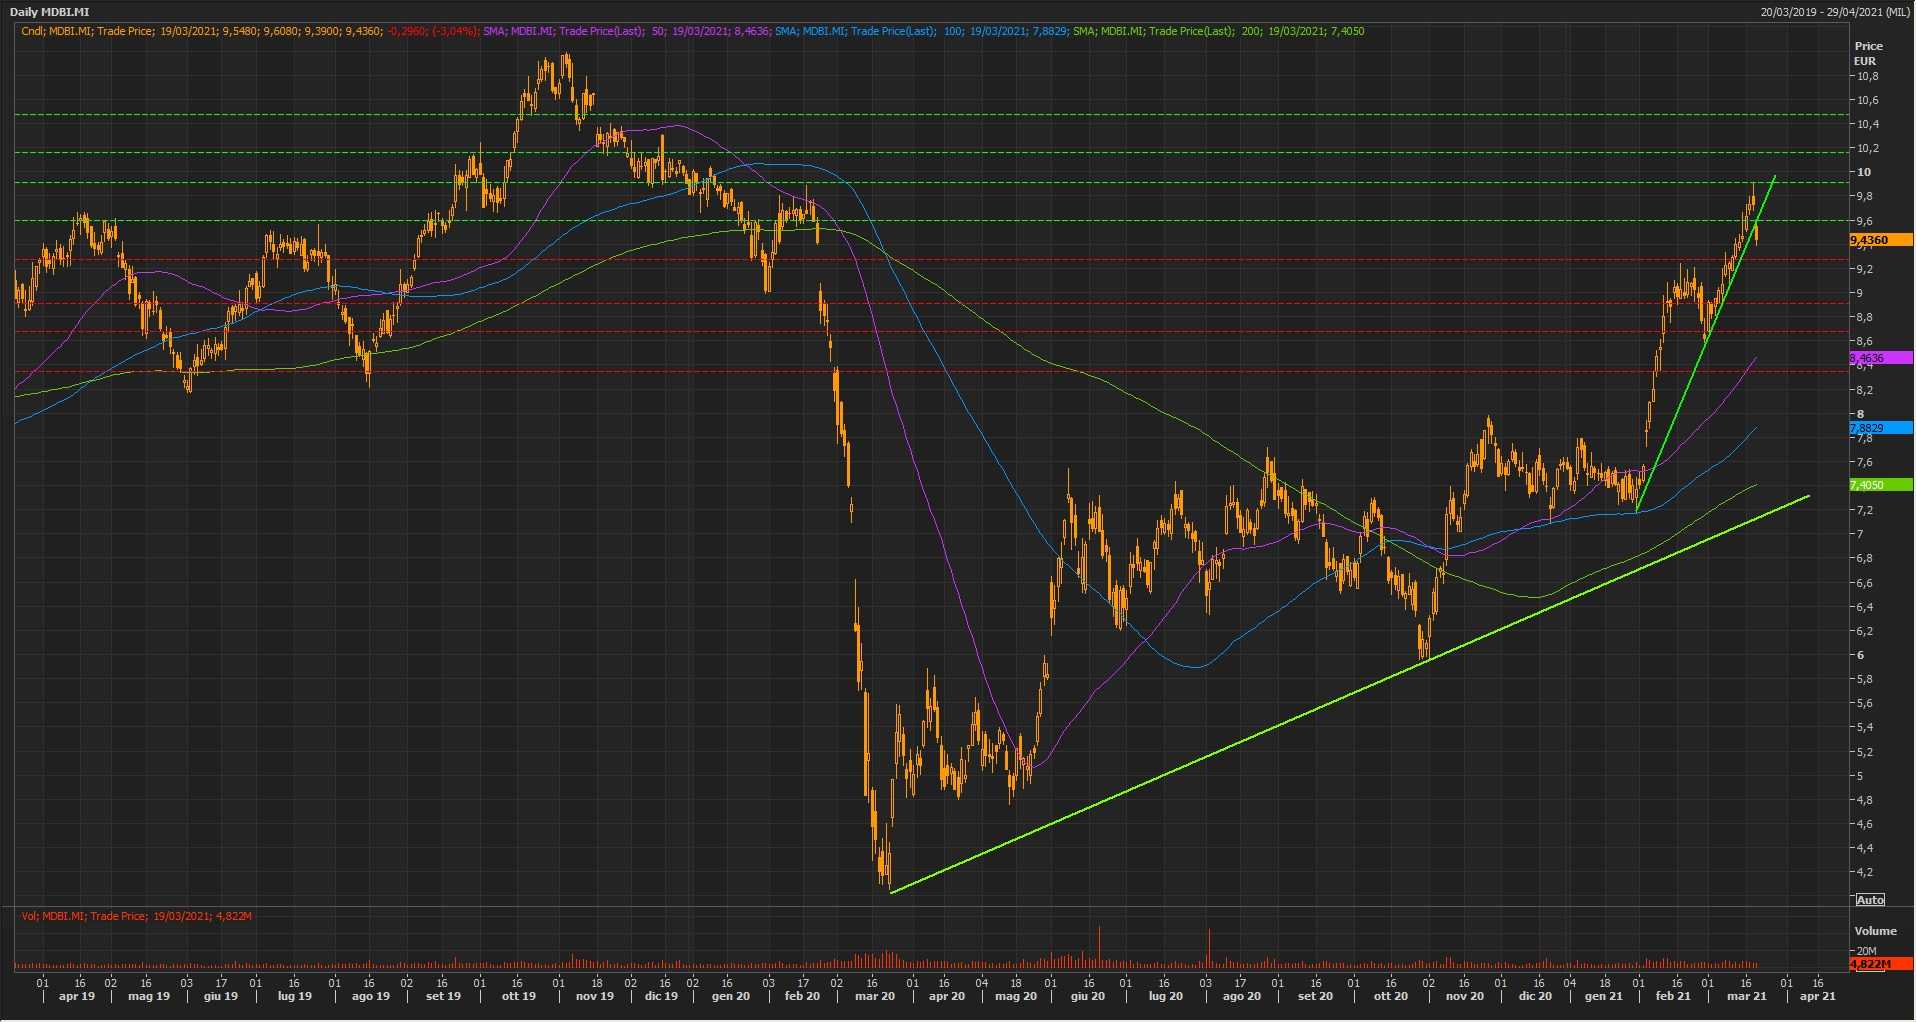Select the Vol MDBI.MI volume legend text

pyautogui.click(x=136, y=916)
